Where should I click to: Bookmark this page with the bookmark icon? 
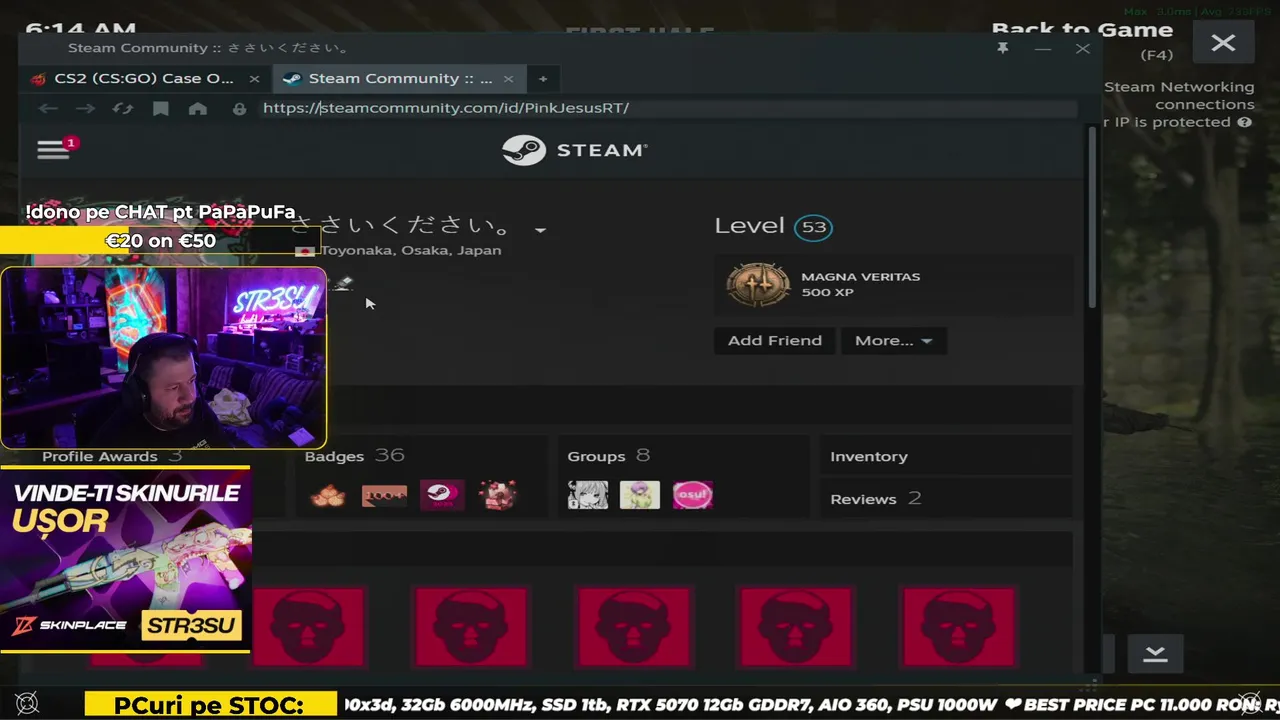161,108
